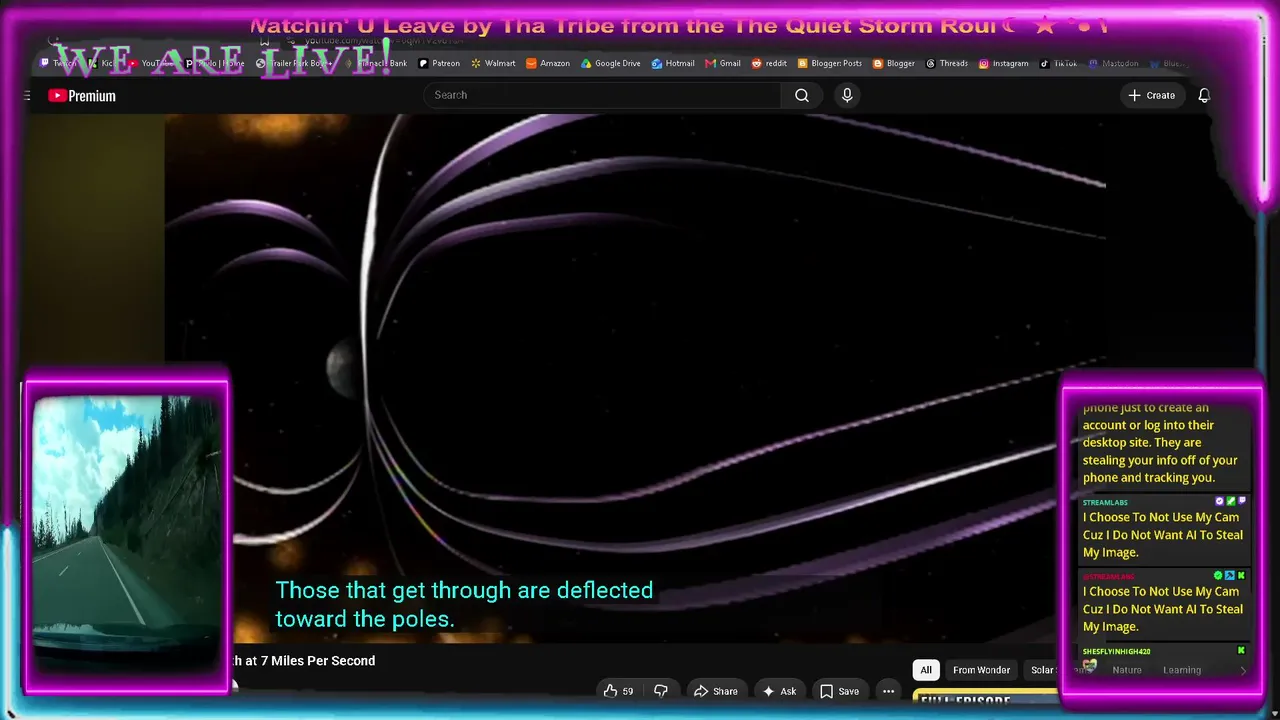Open the Blogger bookmark

[894, 63]
